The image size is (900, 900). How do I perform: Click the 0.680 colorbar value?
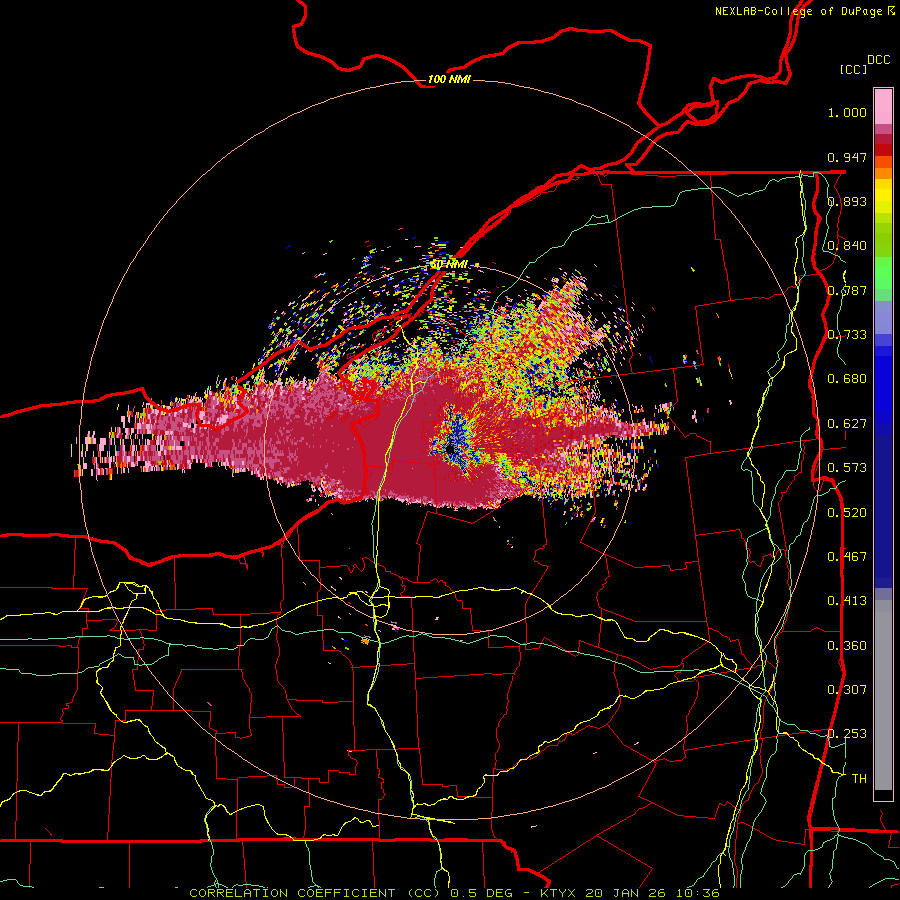click(847, 379)
